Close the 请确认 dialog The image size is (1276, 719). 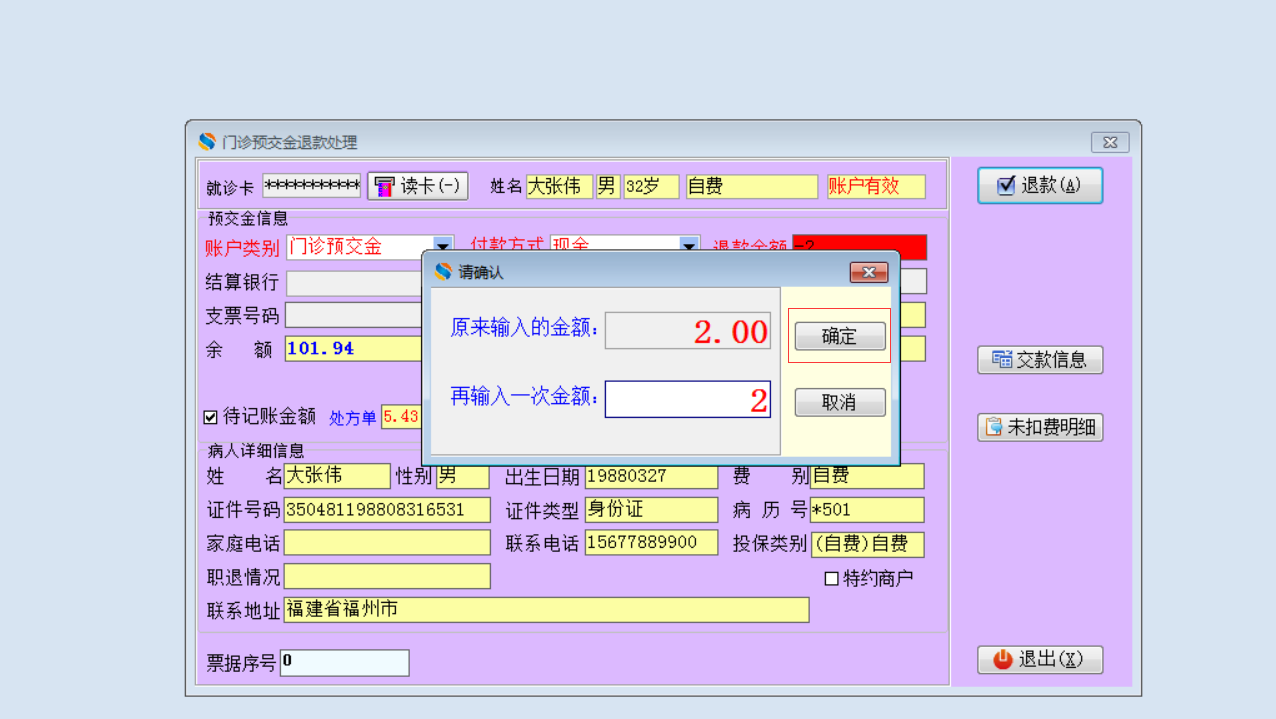pos(868,272)
